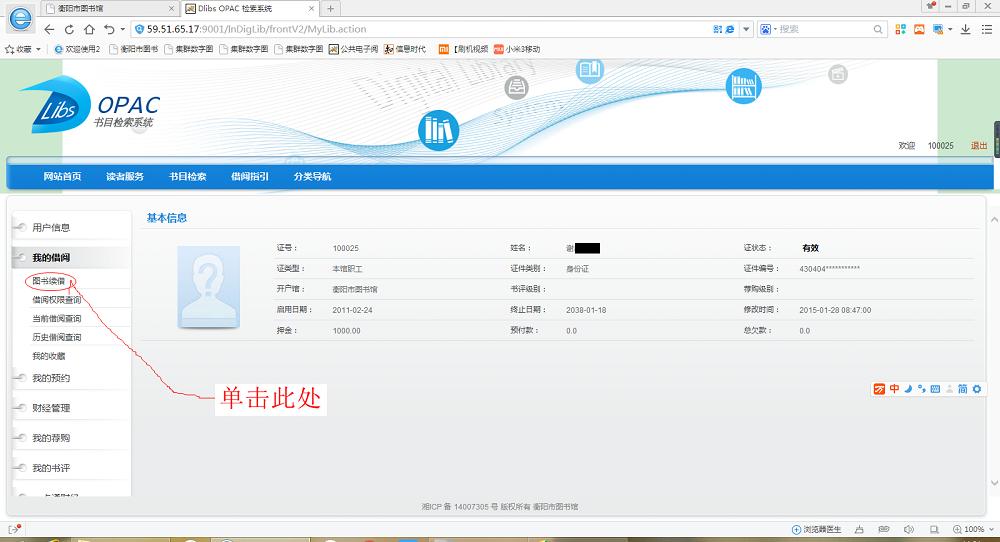Screen dimensions: 1000x542
Task: Click the books icon on banner wave
Action: tap(439, 130)
